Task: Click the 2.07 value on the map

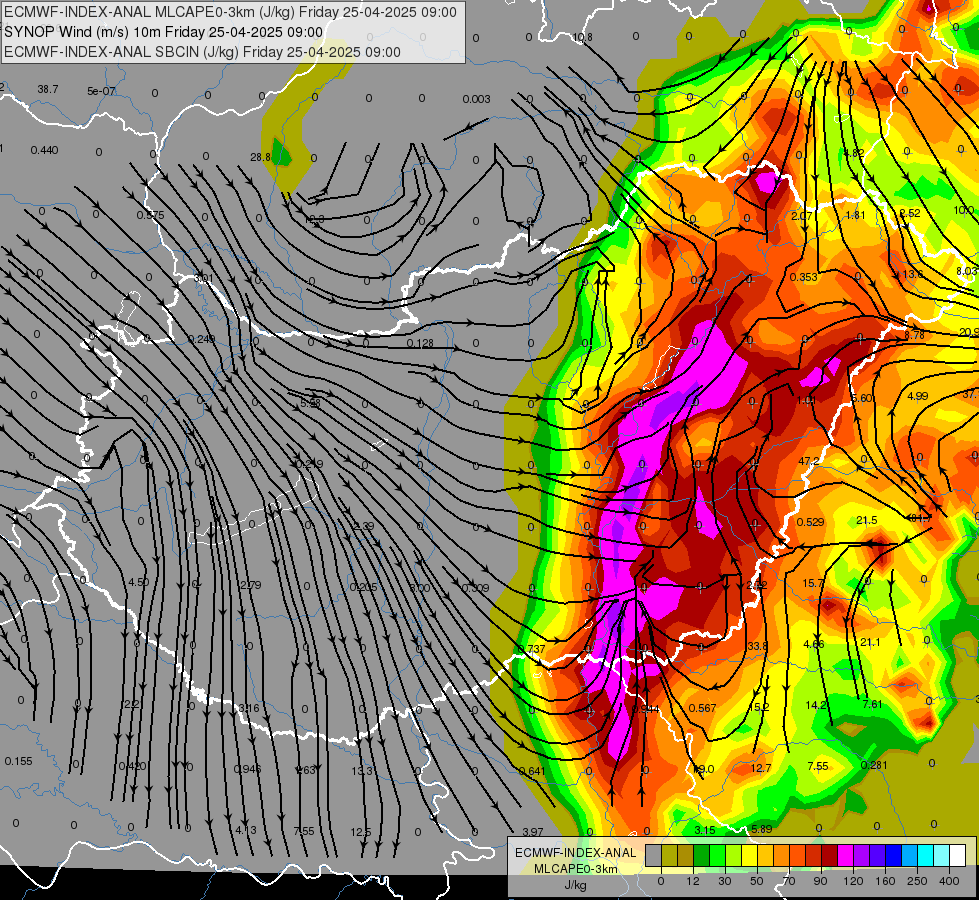Action: [802, 215]
